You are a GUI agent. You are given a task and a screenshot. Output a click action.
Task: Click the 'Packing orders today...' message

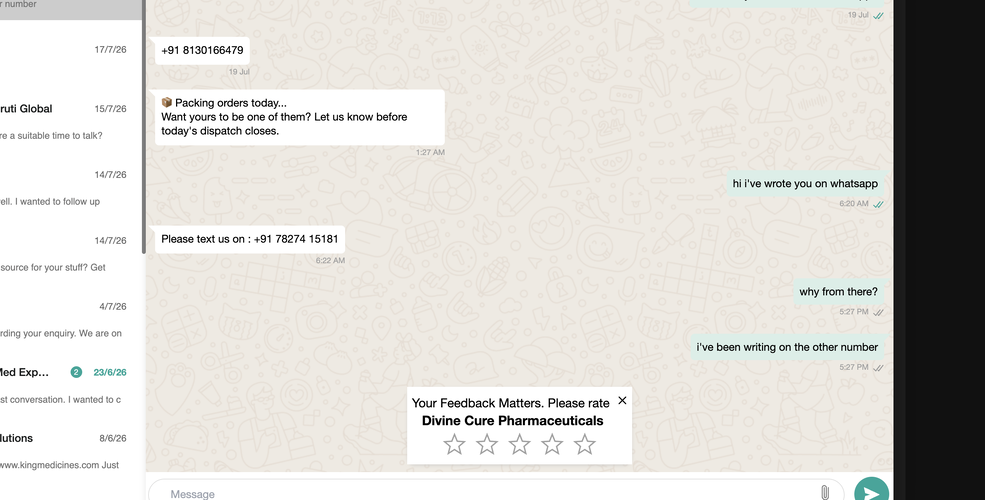(300, 117)
